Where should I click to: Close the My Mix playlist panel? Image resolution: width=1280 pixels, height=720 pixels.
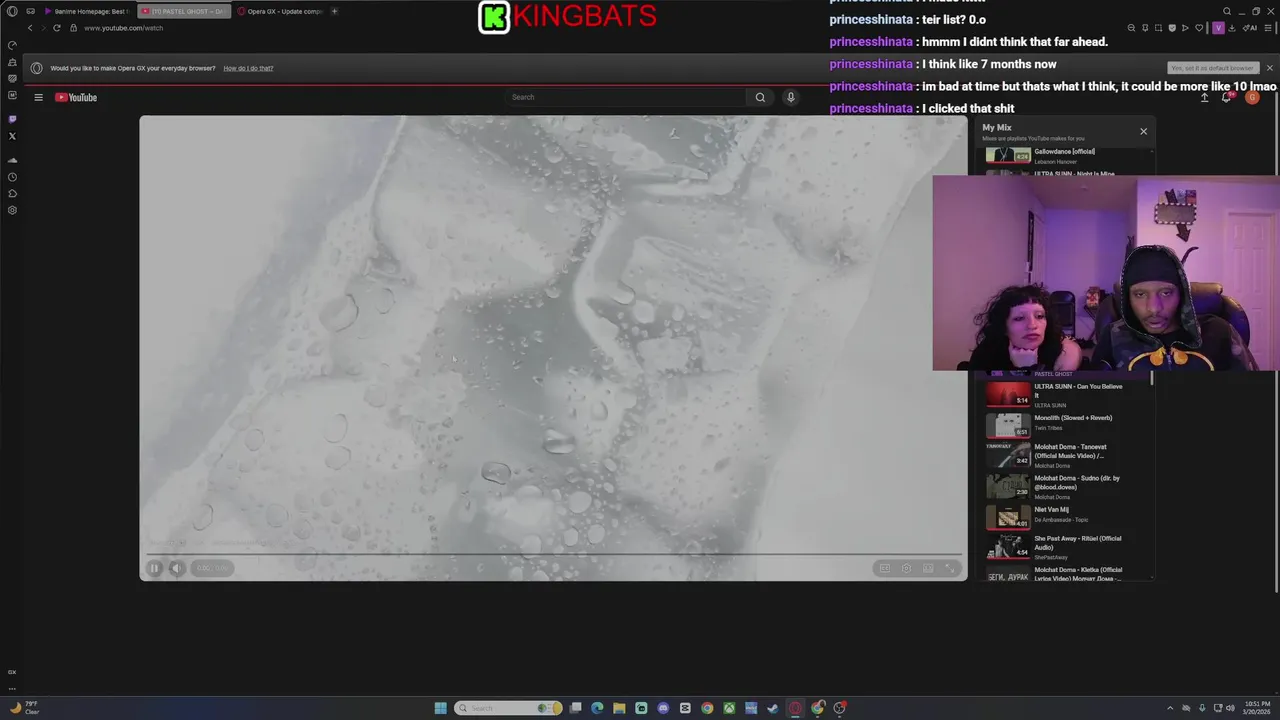pyautogui.click(x=1144, y=131)
